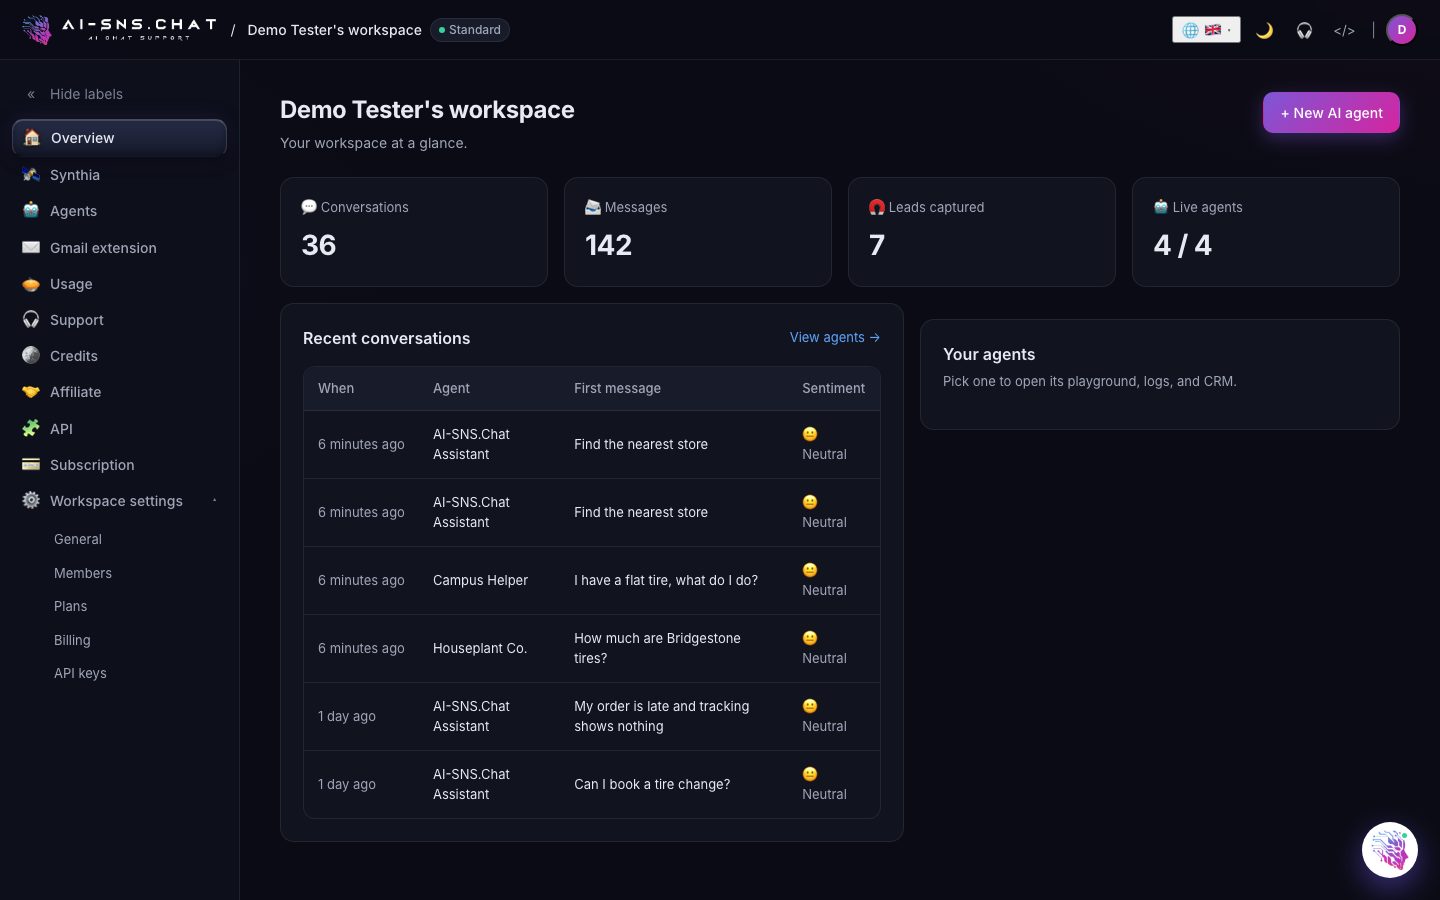
Task: Click the Overview house icon
Action: [32, 138]
